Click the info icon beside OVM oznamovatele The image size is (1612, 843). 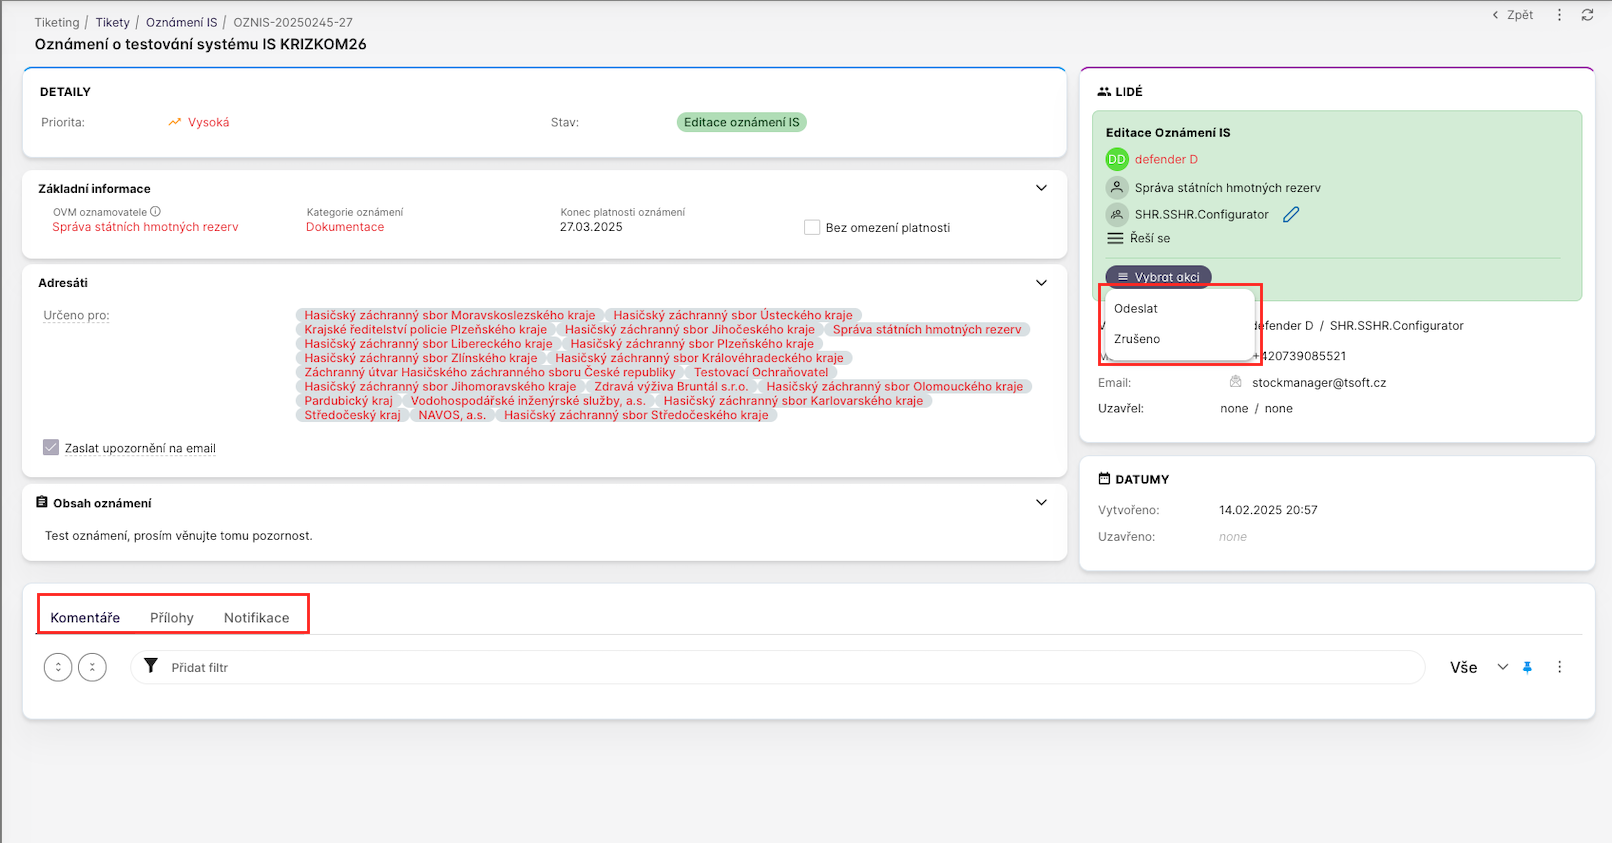[156, 212]
